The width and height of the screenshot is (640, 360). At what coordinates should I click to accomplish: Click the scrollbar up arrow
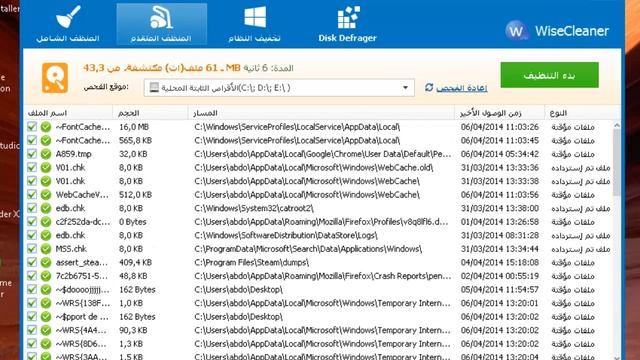click(617, 125)
